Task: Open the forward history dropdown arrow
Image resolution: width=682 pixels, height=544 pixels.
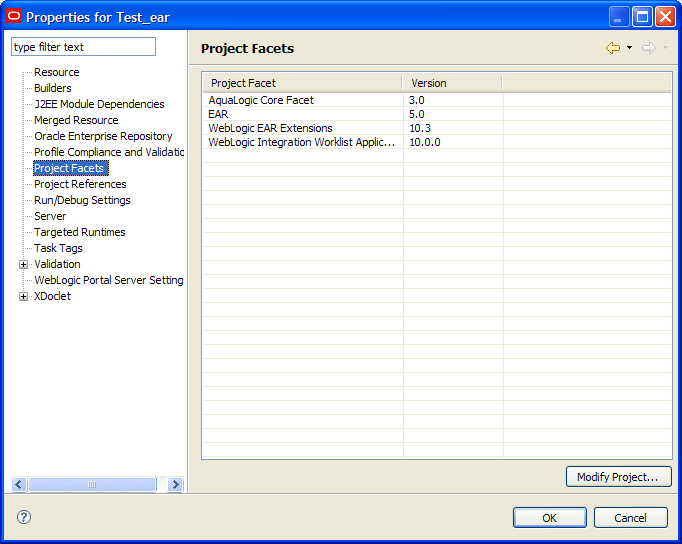Action: pos(665,48)
